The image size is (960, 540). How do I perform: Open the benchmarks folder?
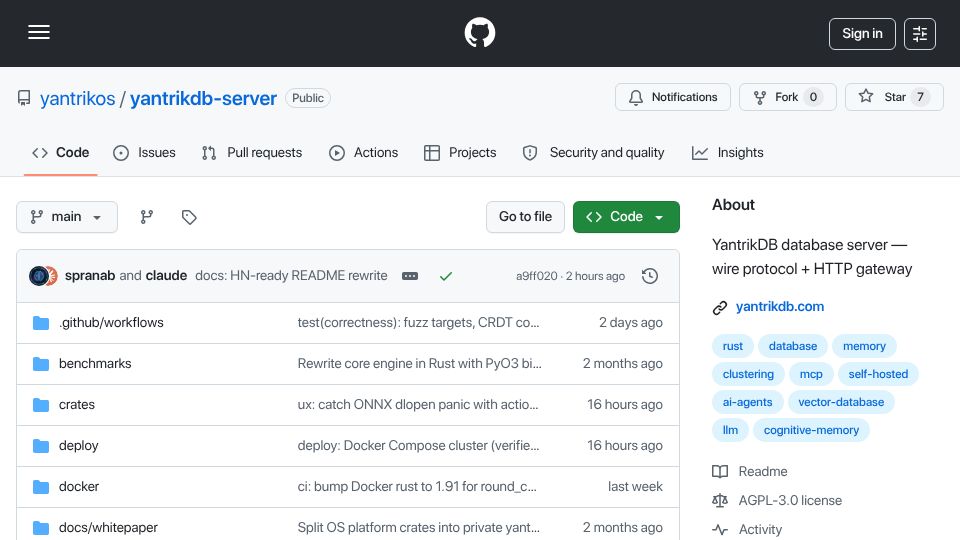(95, 364)
